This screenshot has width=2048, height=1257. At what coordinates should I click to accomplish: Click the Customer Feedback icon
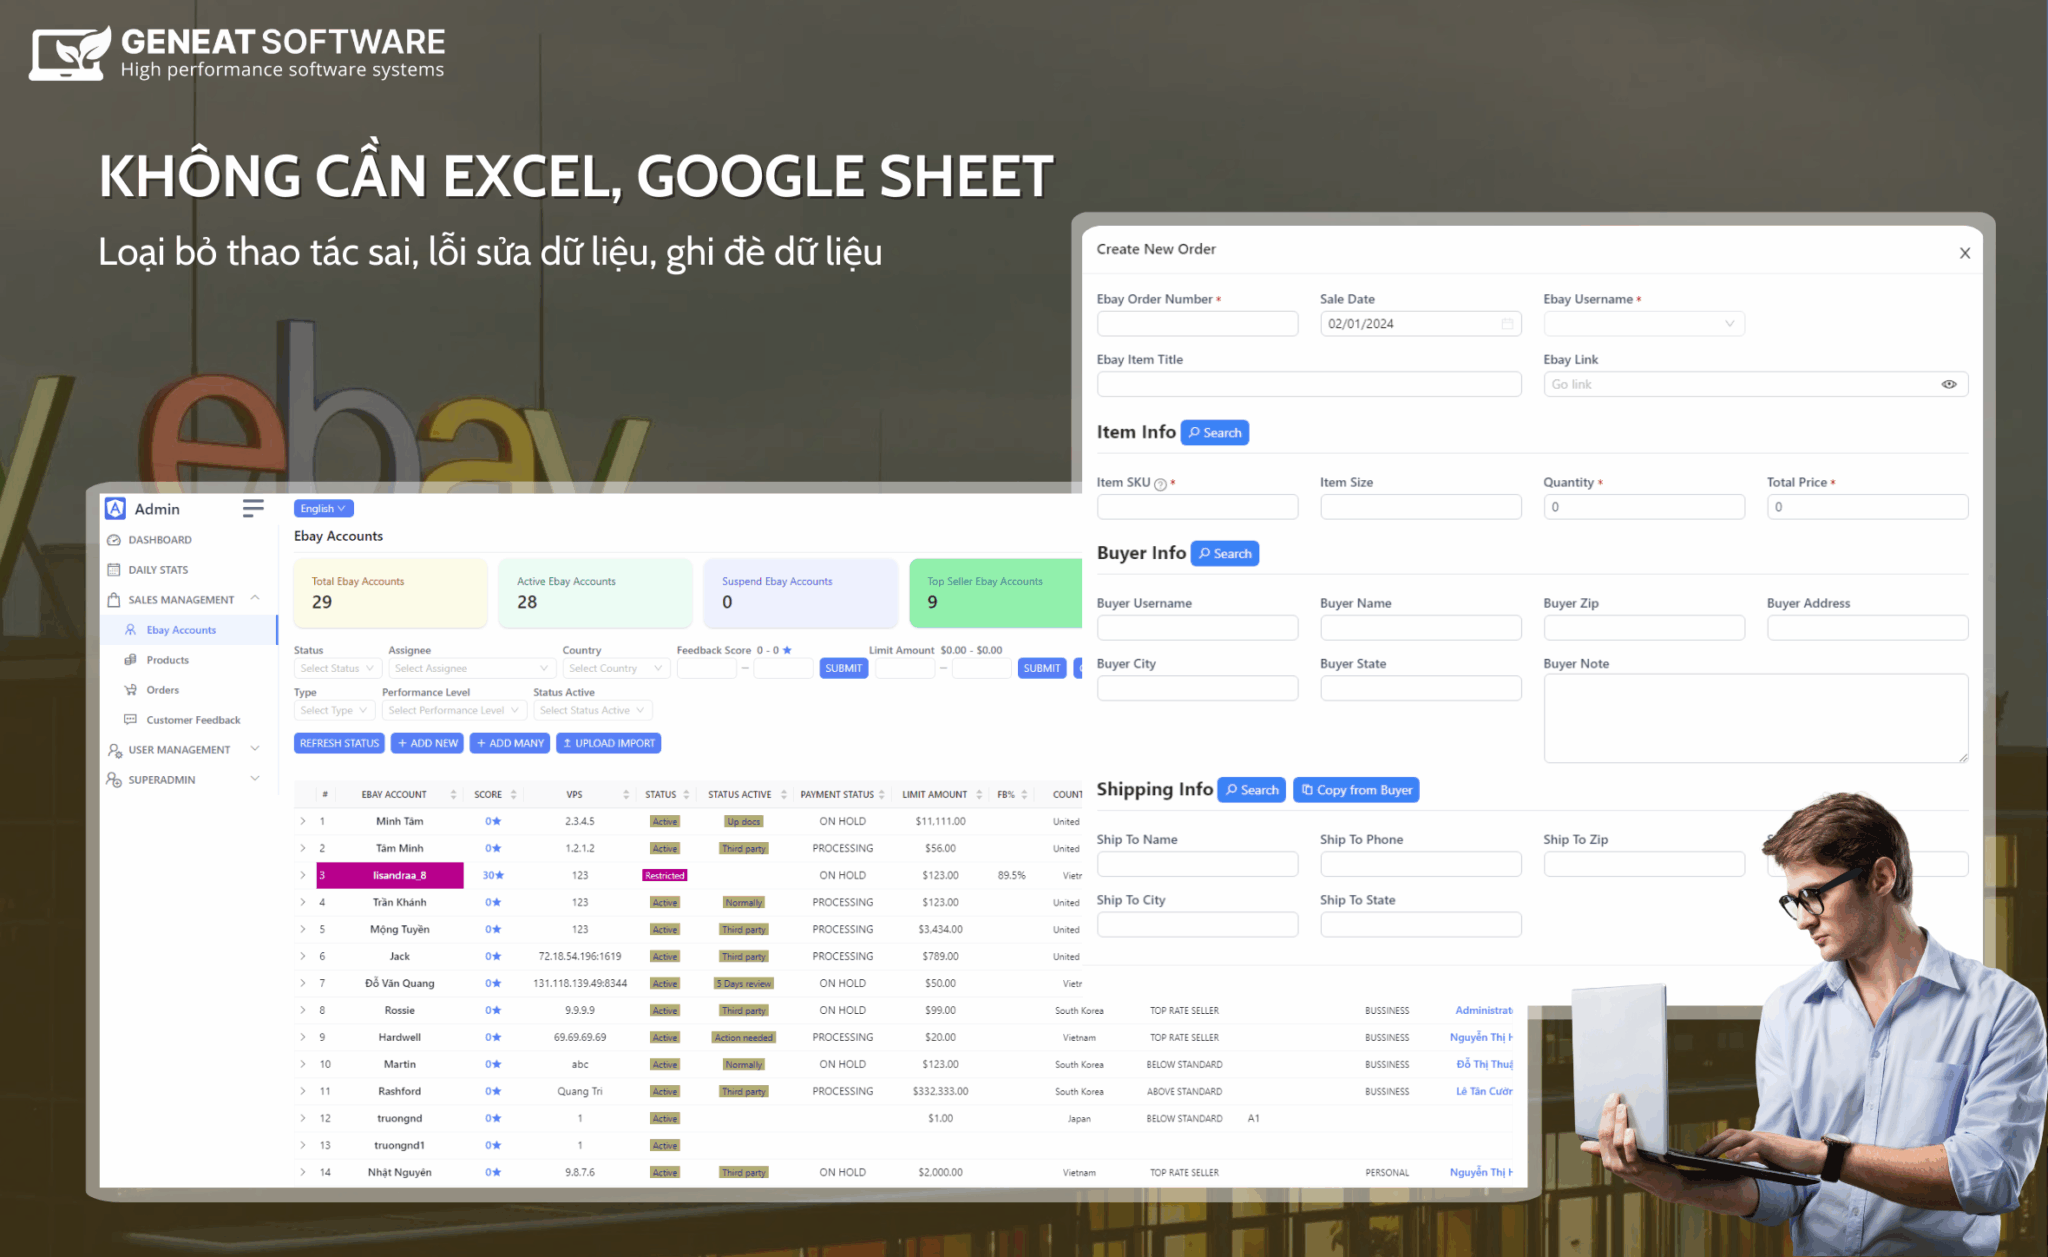pos(130,720)
